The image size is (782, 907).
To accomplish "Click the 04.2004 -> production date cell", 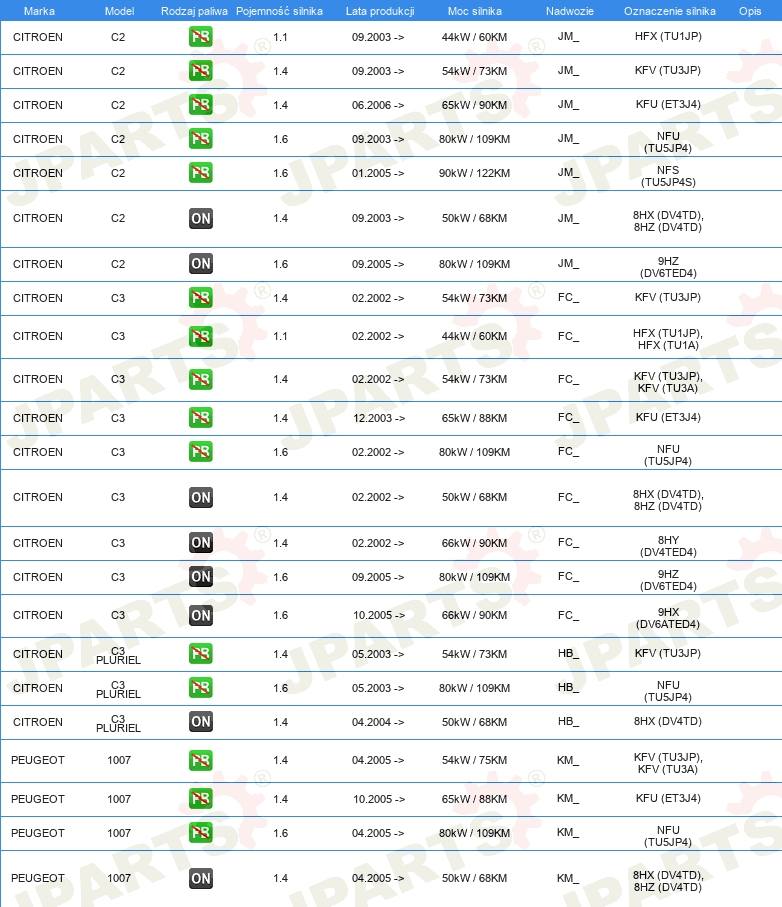I will [378, 722].
